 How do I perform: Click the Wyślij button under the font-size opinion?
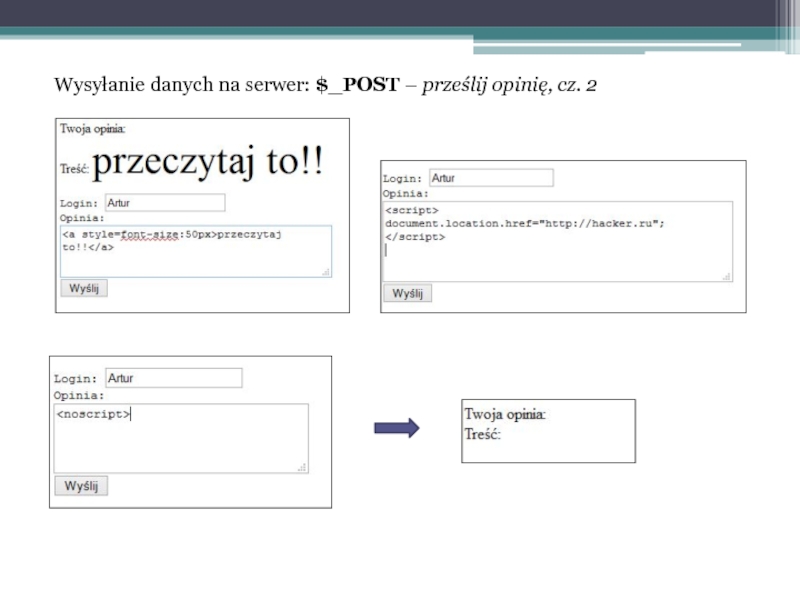pos(84,288)
